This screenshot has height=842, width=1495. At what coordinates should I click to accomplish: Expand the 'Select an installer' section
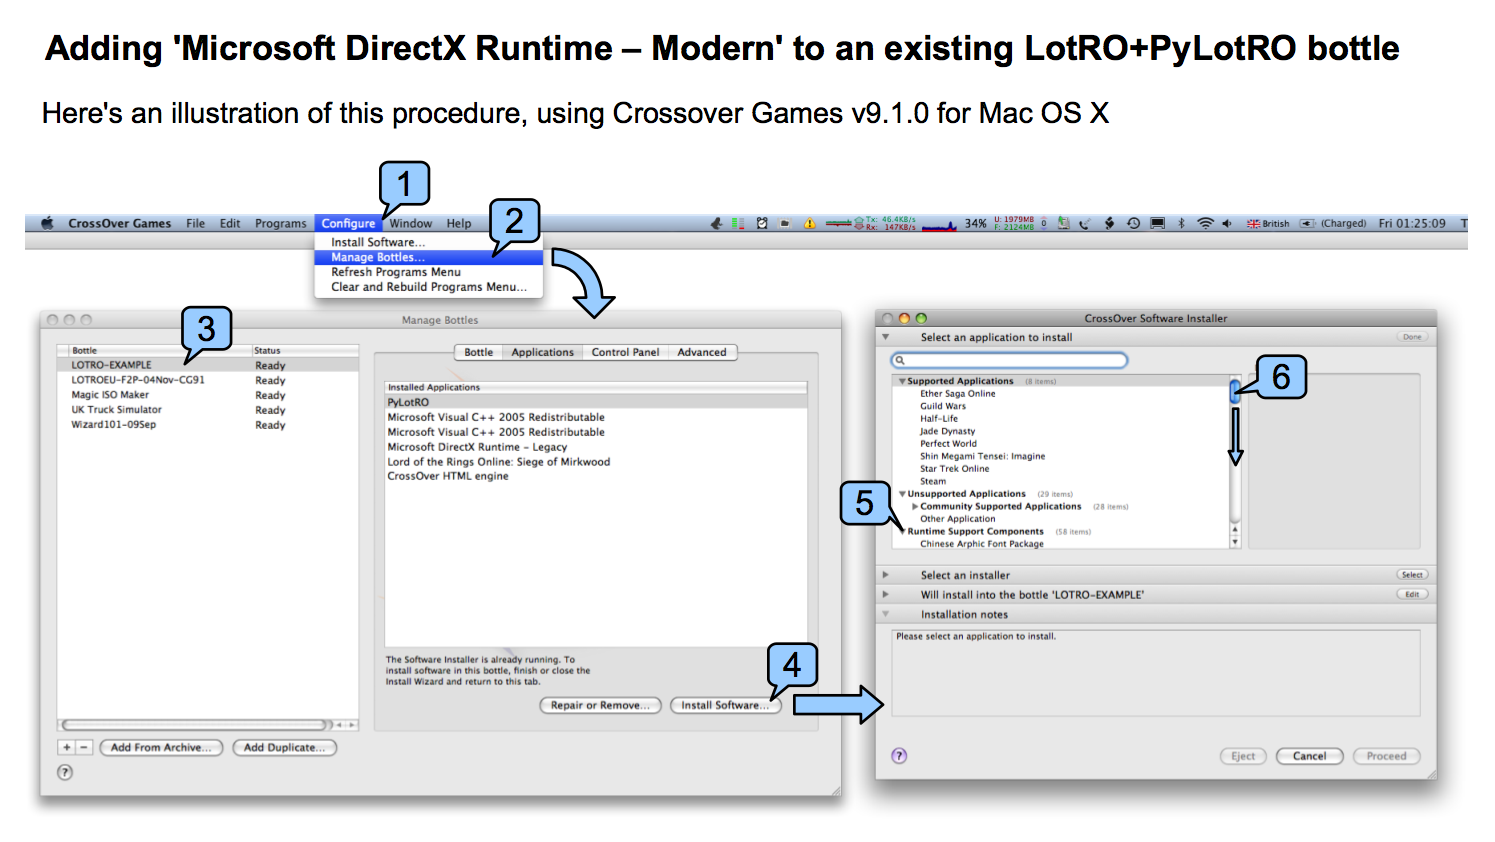pos(886,575)
